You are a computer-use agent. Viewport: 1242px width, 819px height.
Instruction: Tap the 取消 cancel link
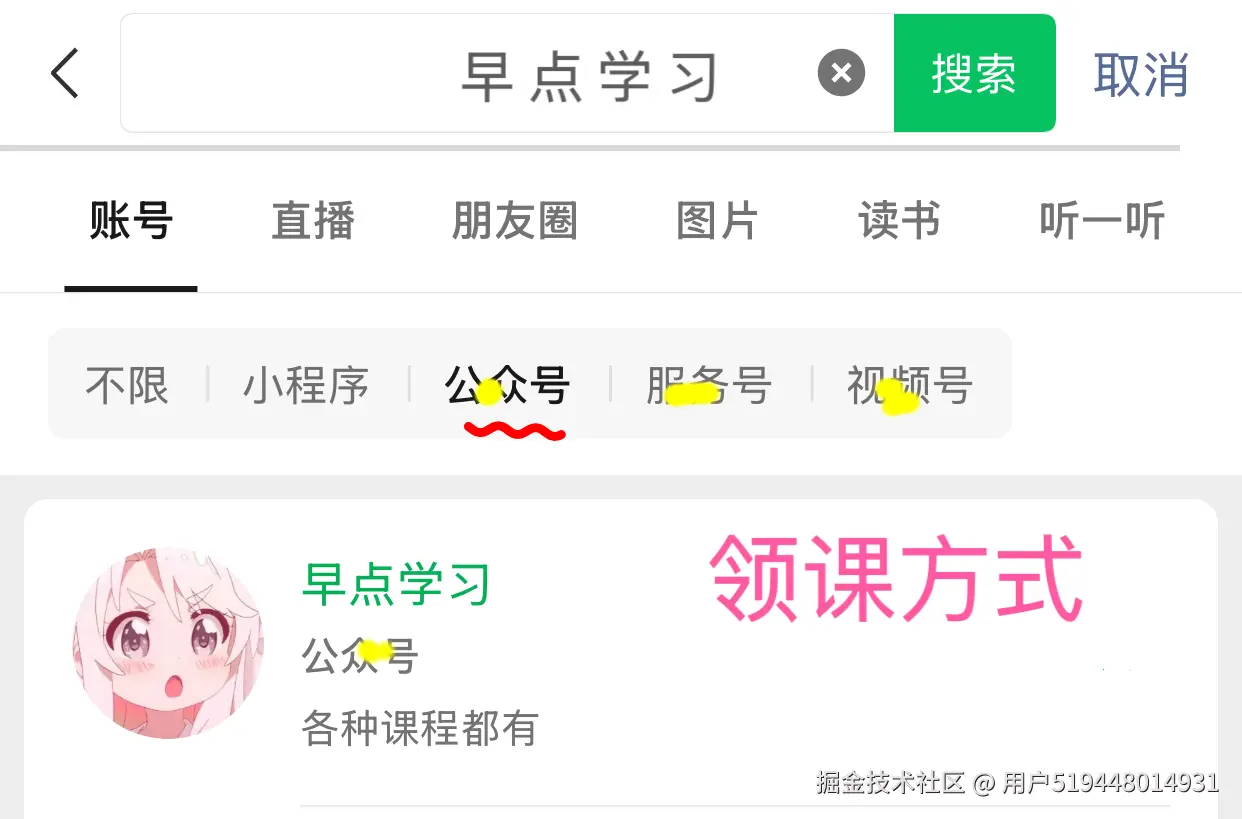[1141, 74]
